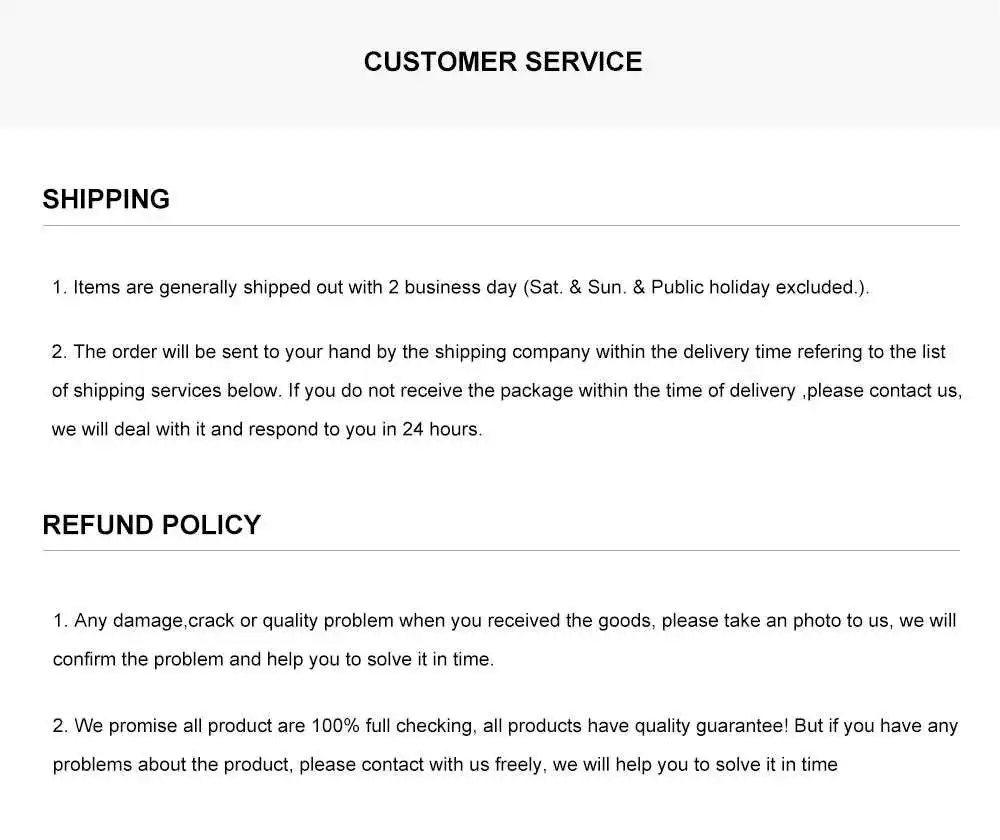The width and height of the screenshot is (1000, 840).
Task: Select the SHIPPING section heading
Action: [106, 199]
